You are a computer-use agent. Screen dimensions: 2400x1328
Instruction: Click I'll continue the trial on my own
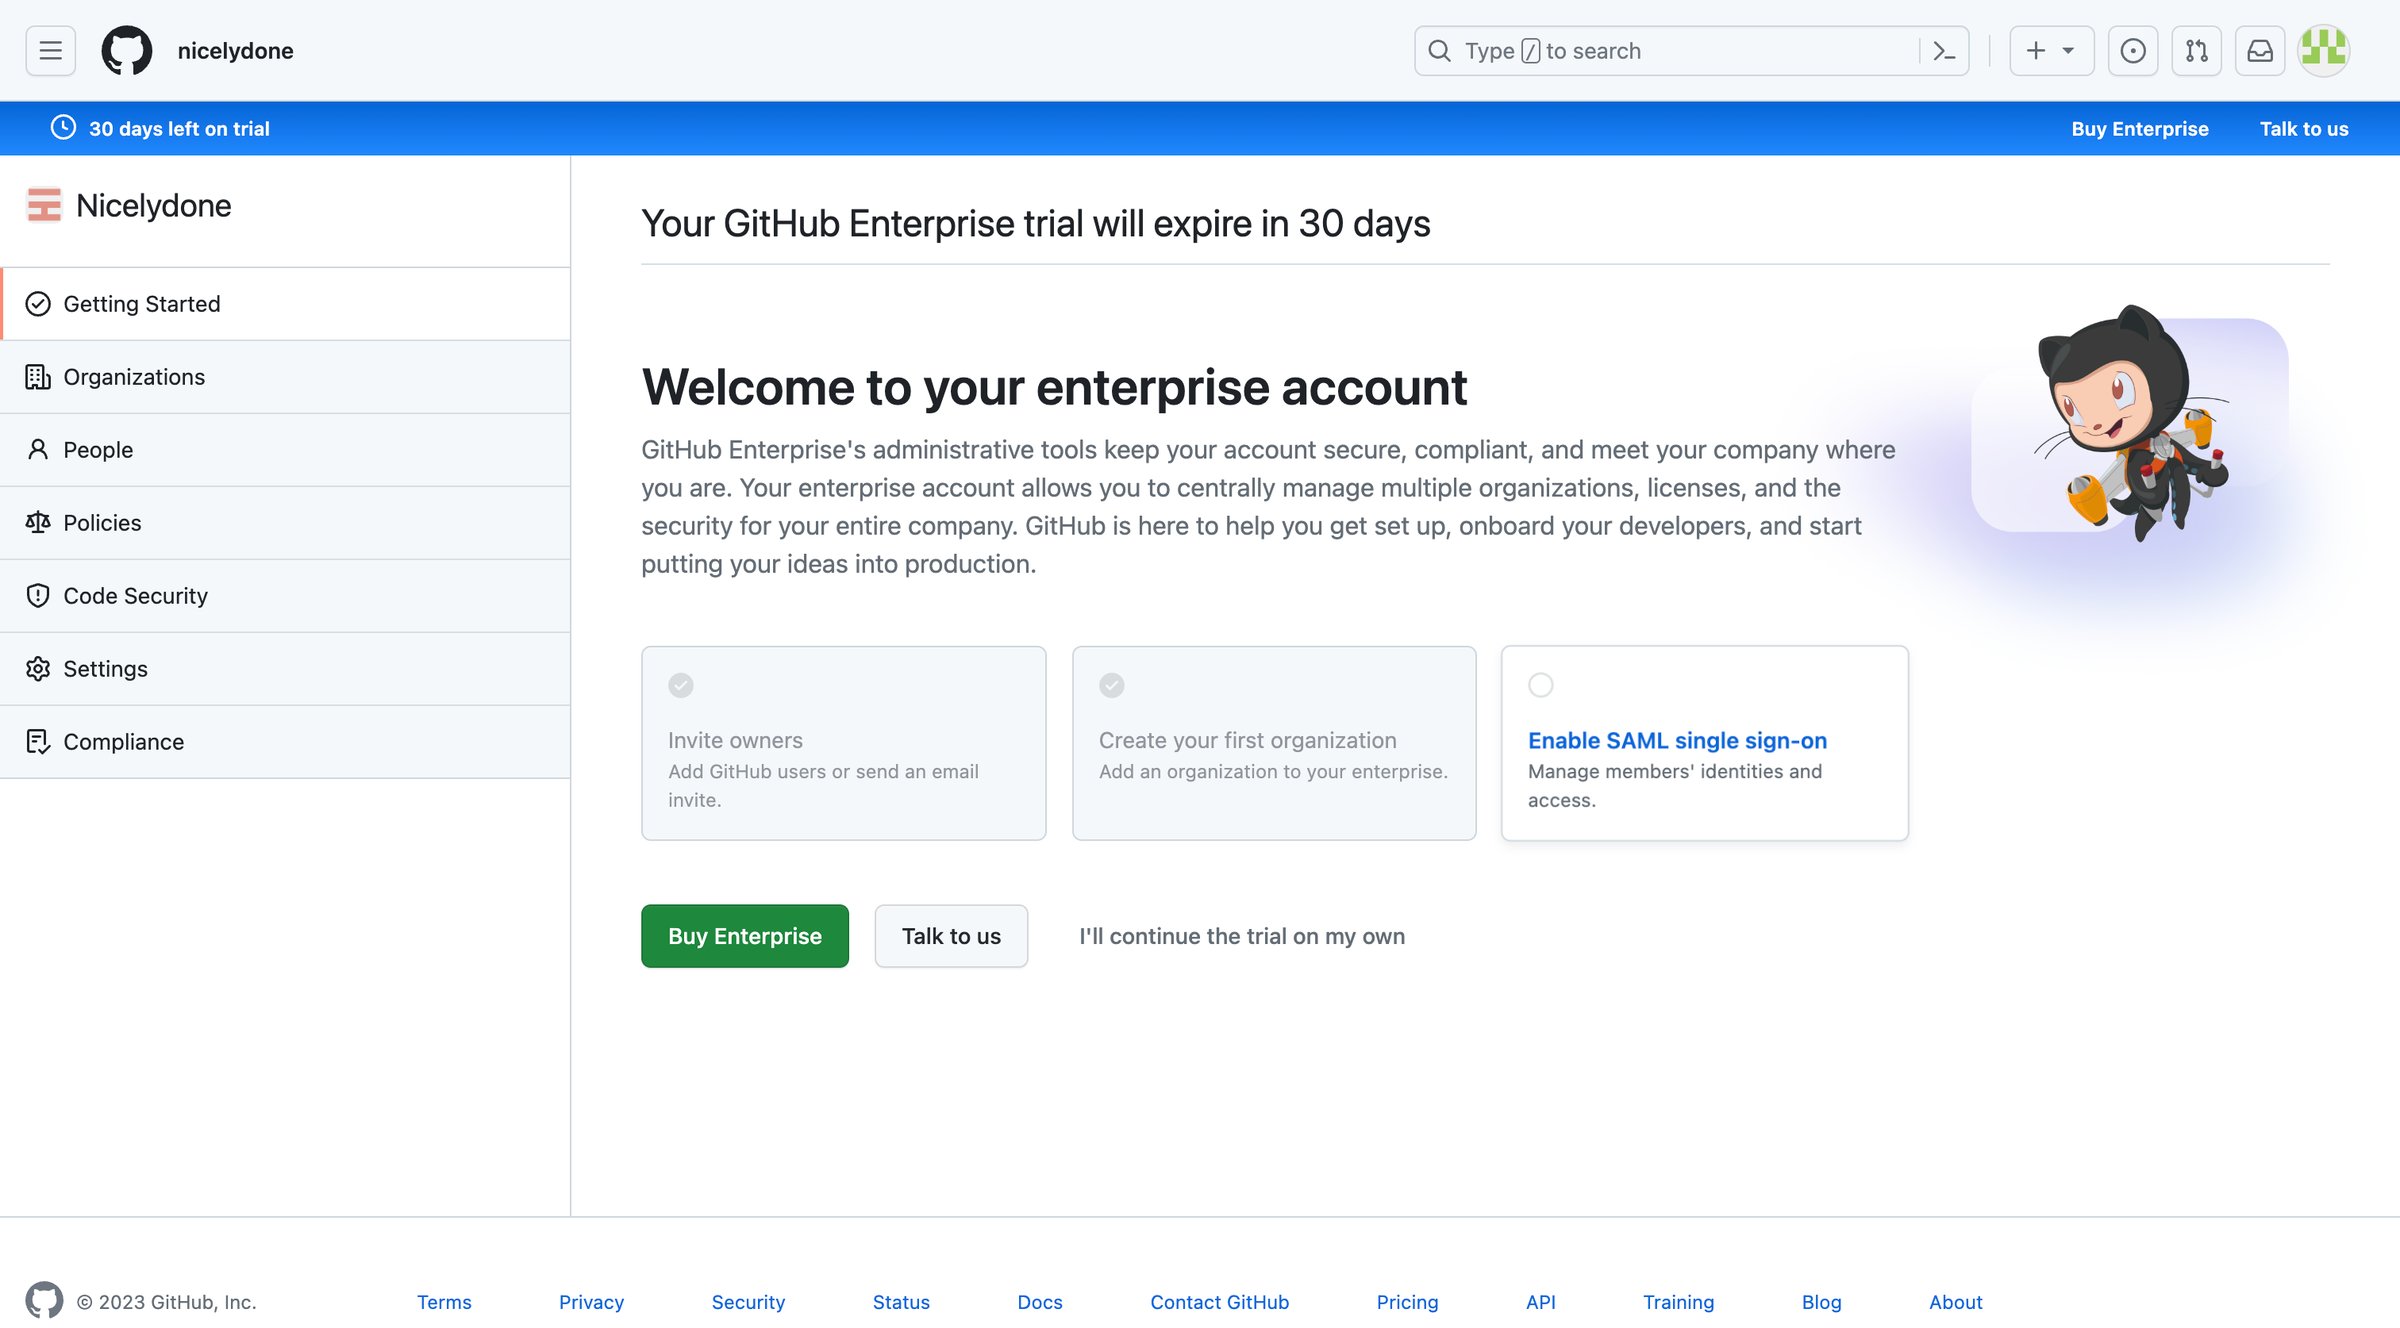click(1242, 936)
